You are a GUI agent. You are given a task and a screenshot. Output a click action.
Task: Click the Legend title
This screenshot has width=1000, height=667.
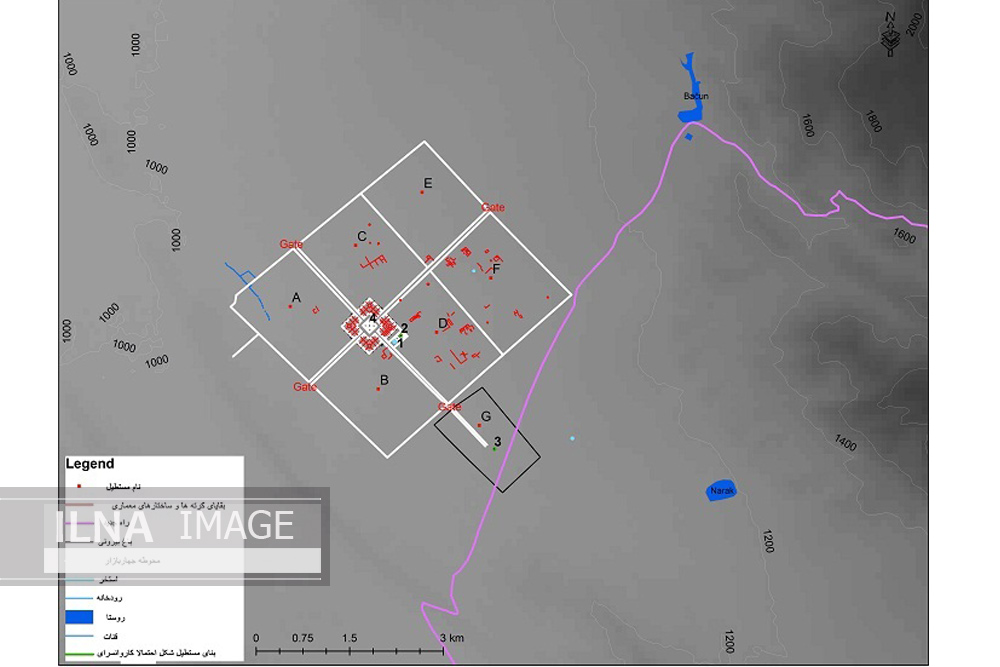coord(90,464)
